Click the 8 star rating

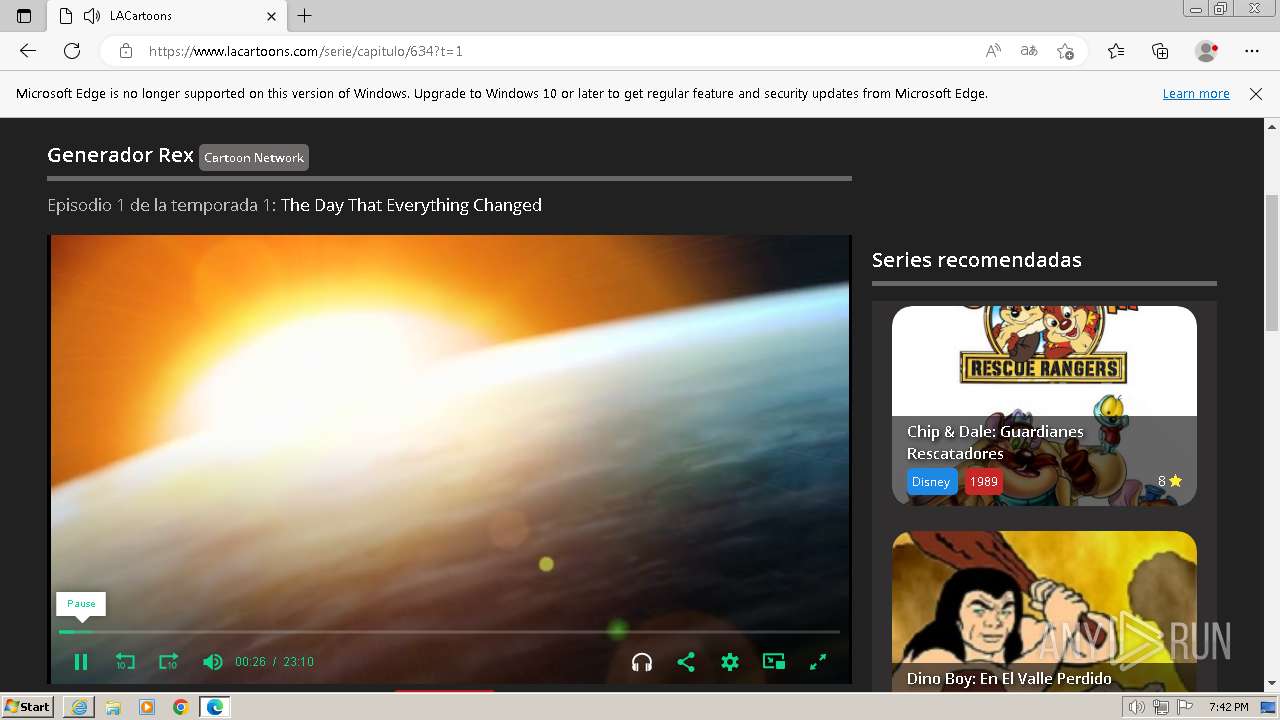(x=1170, y=481)
